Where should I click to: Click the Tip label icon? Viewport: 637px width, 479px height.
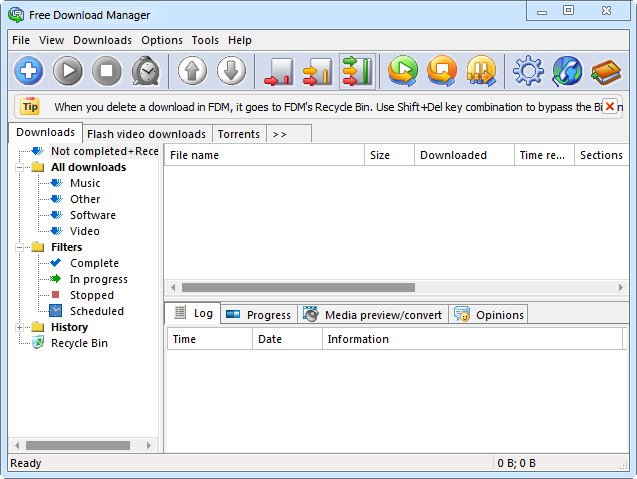pyautogui.click(x=30, y=107)
